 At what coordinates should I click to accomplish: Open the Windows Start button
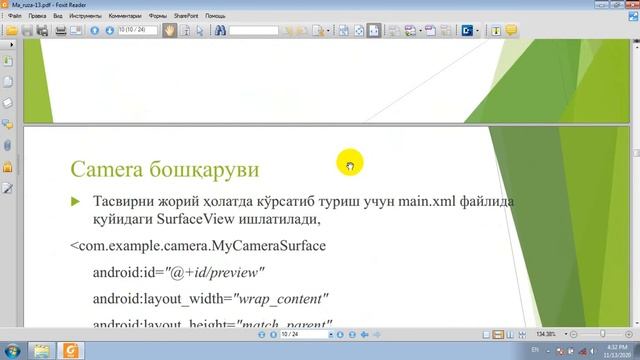tap(12, 351)
